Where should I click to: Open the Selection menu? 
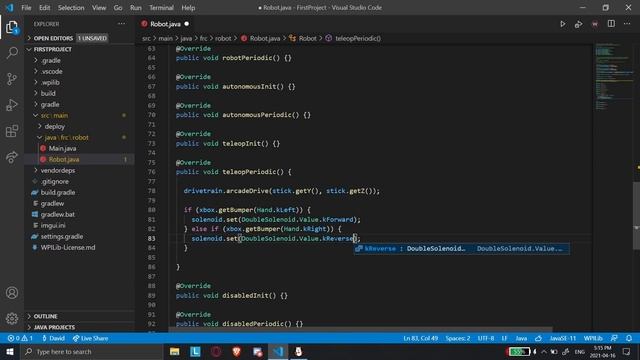(x=71, y=7)
